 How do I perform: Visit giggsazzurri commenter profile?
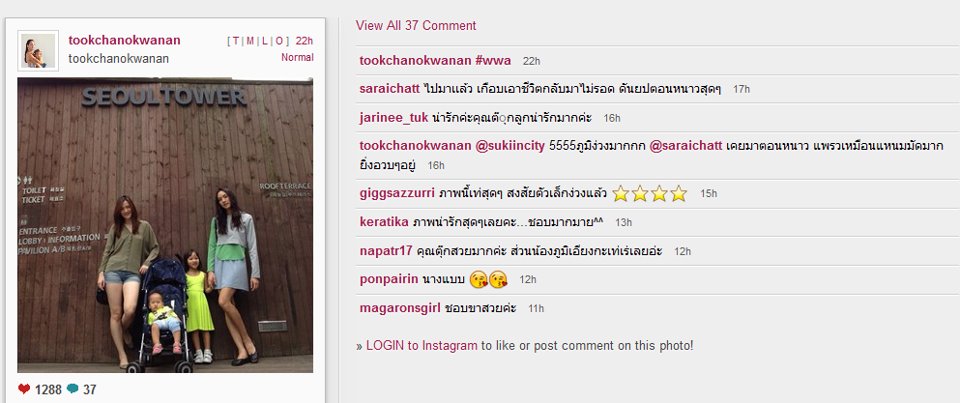pyautogui.click(x=397, y=194)
